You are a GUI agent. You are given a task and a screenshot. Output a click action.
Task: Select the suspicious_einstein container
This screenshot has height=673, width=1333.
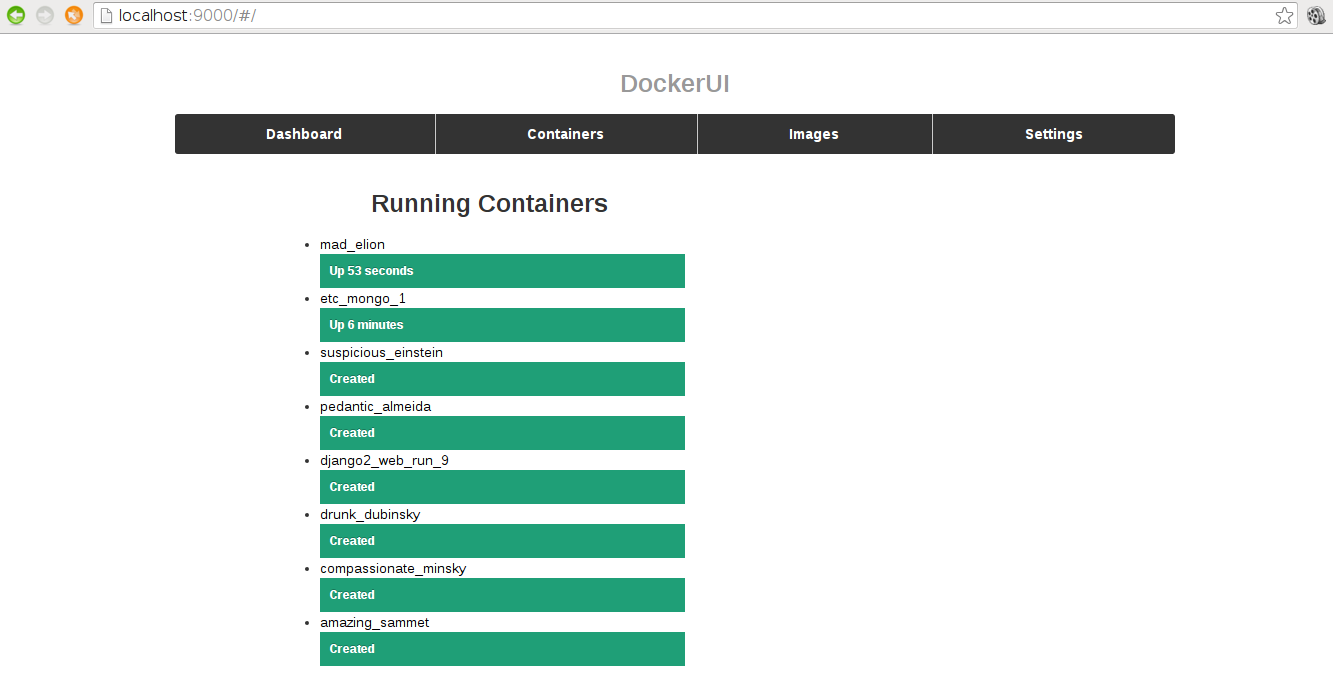click(x=381, y=352)
